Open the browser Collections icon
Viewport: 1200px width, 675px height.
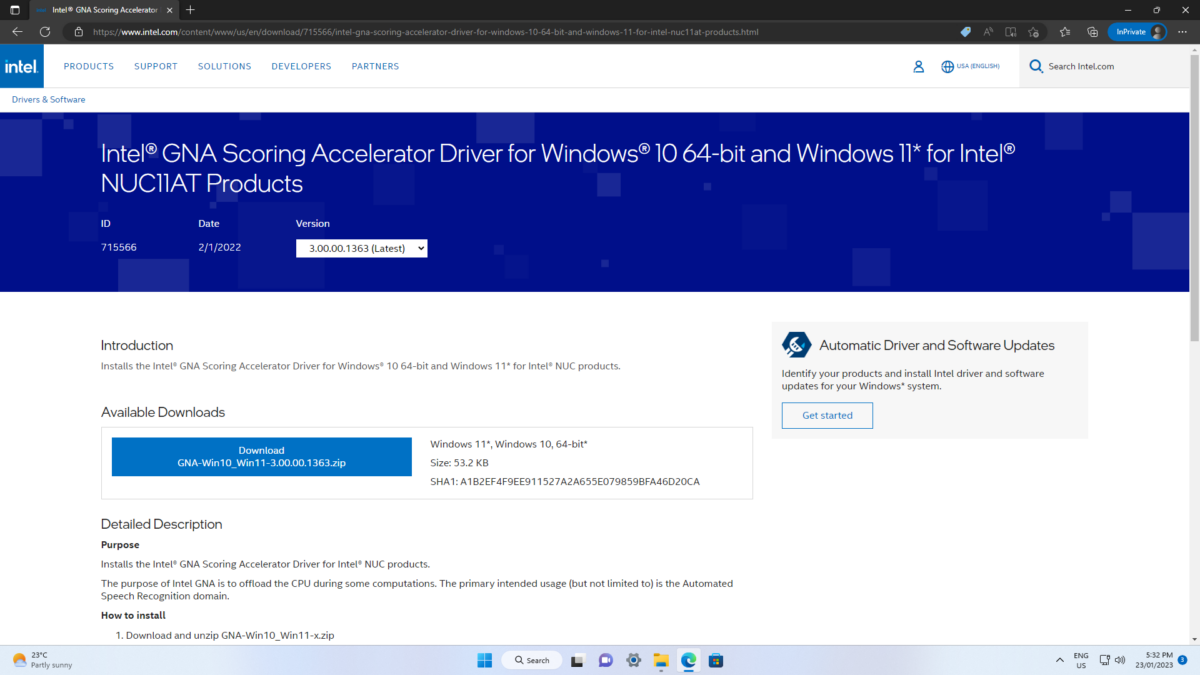pyautogui.click(x=1092, y=32)
